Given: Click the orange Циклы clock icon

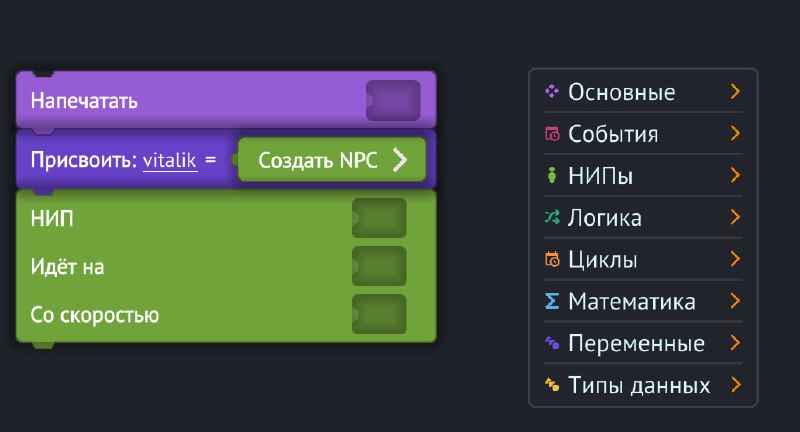Looking at the screenshot, I should coord(552,259).
